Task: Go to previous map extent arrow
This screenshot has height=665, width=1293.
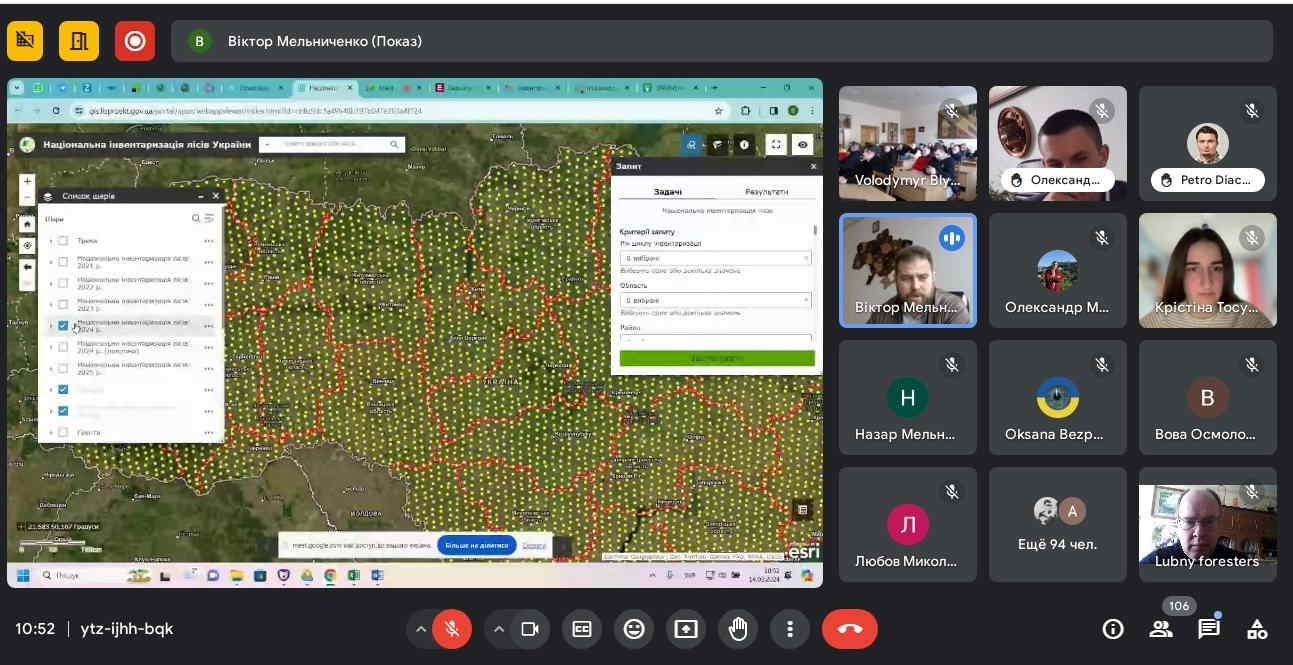Action: point(27,266)
